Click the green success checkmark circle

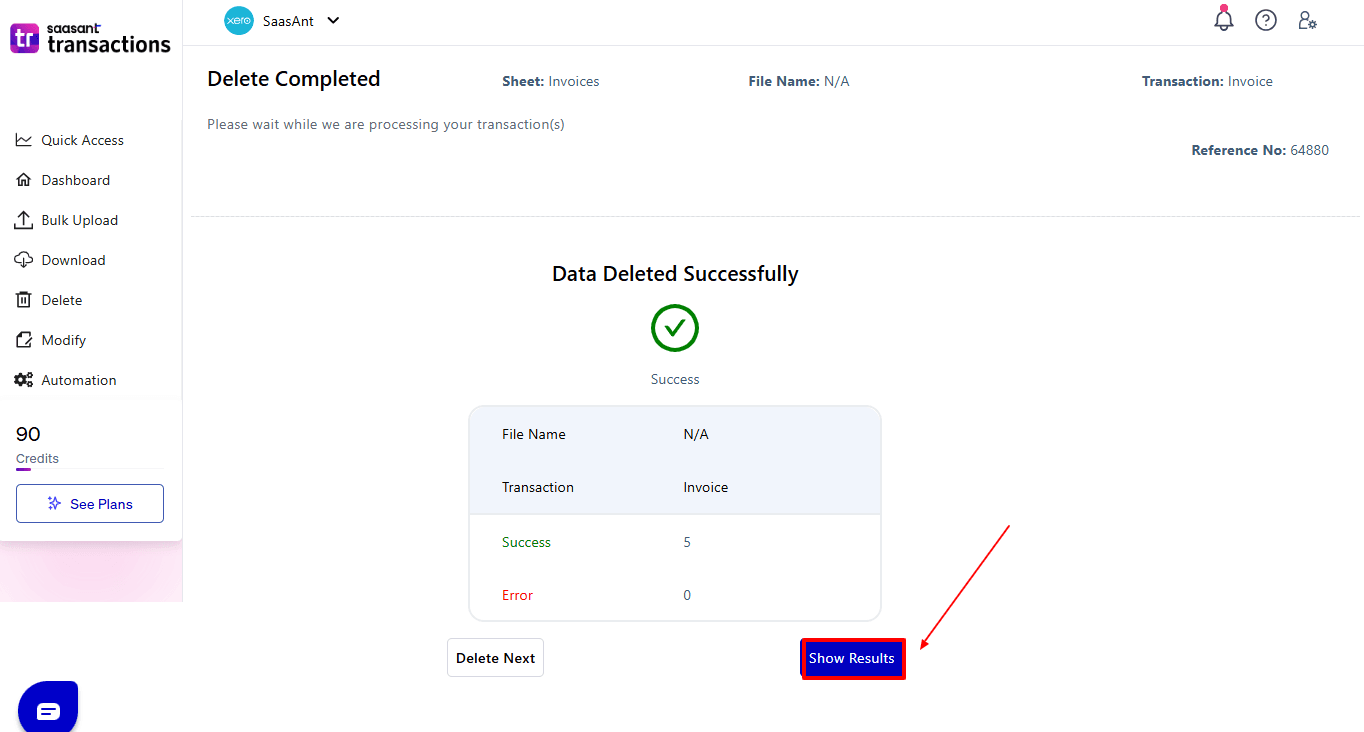675,328
